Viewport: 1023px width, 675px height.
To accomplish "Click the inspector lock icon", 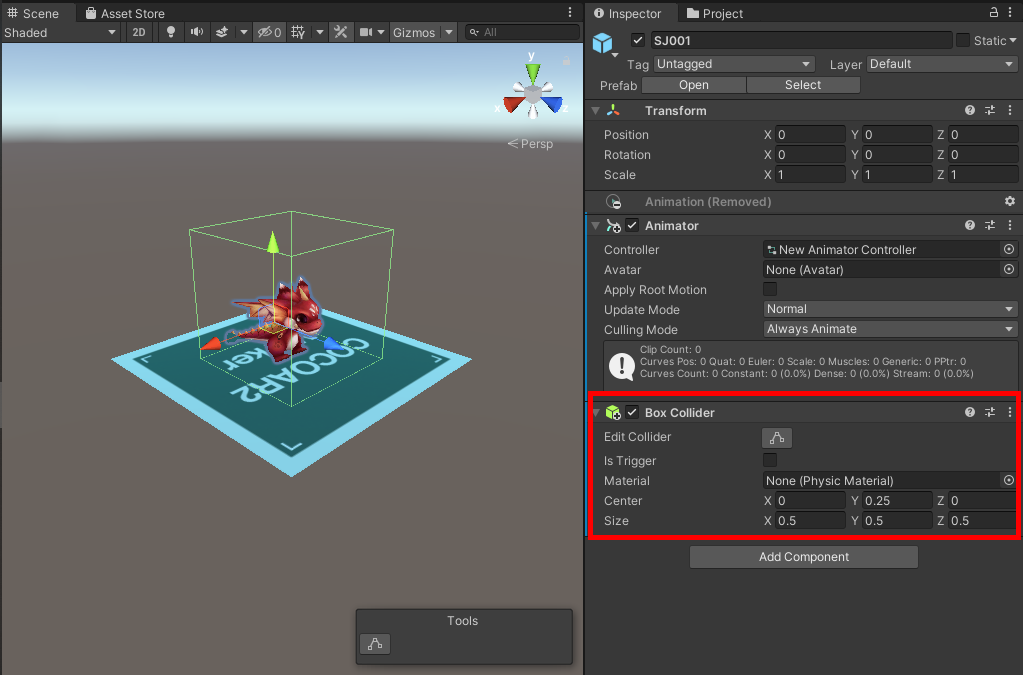I will tap(994, 12).
